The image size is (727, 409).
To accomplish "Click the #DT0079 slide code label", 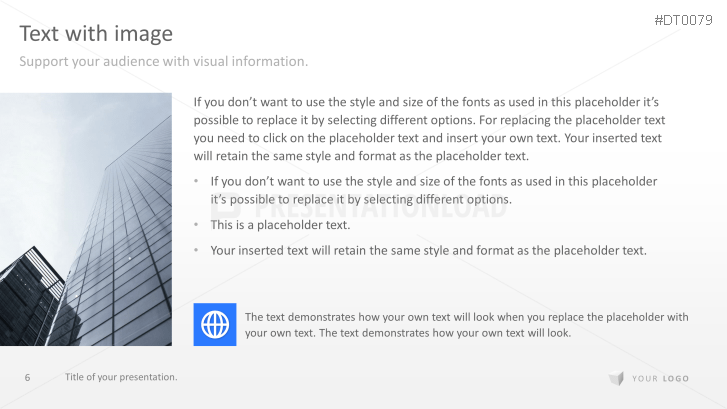I will coord(683,20).
